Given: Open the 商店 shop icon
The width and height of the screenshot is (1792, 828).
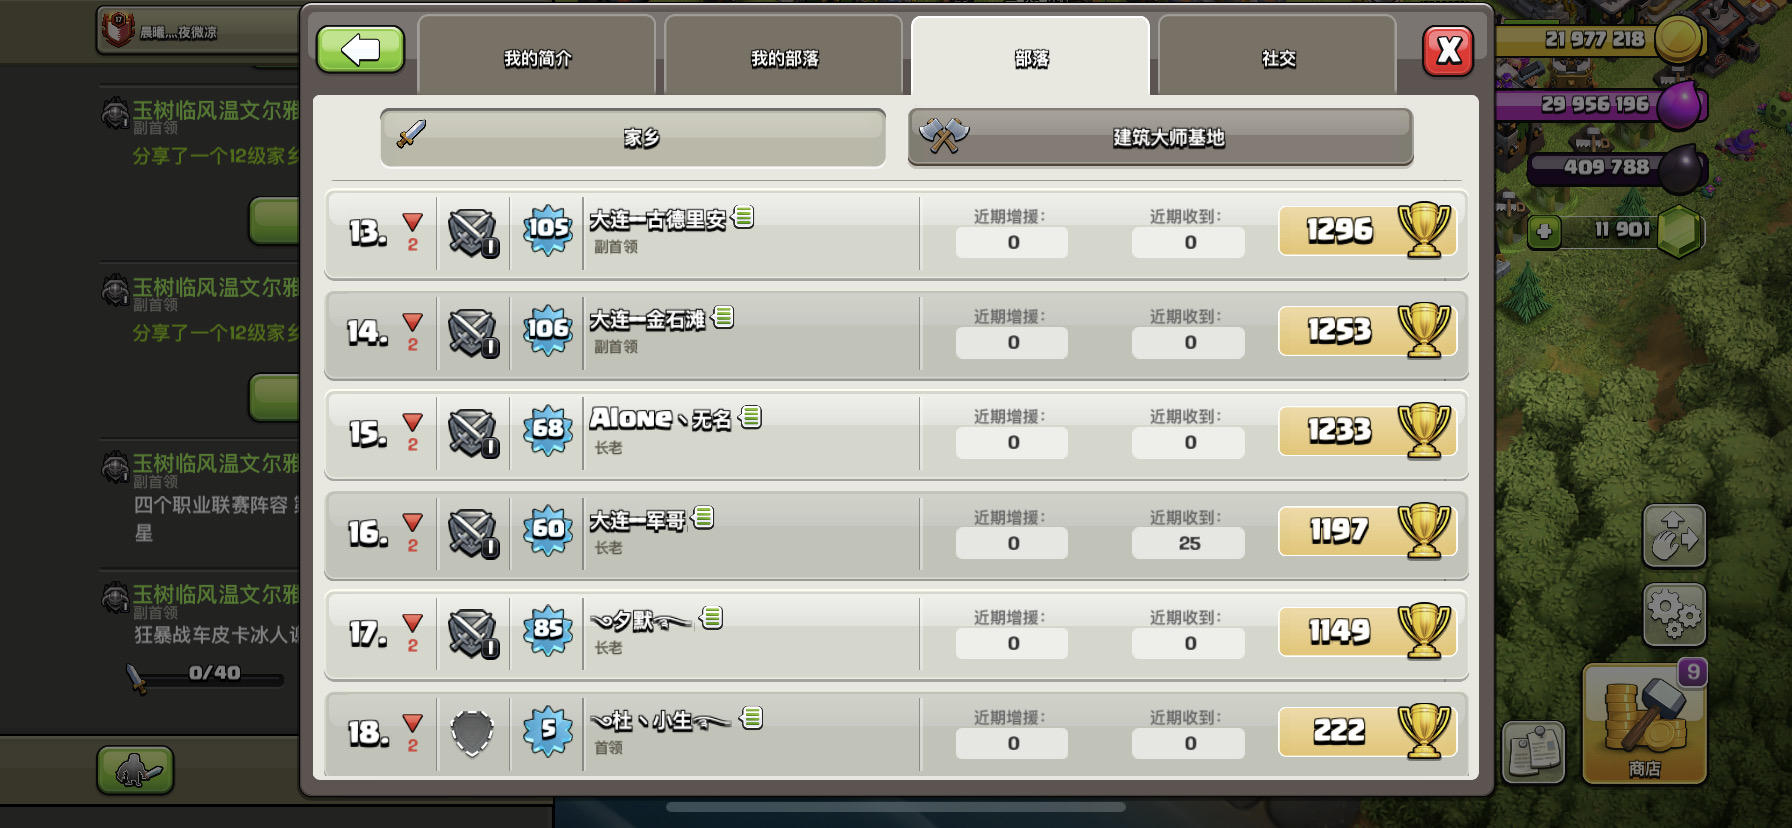Looking at the screenshot, I should coord(1644,723).
